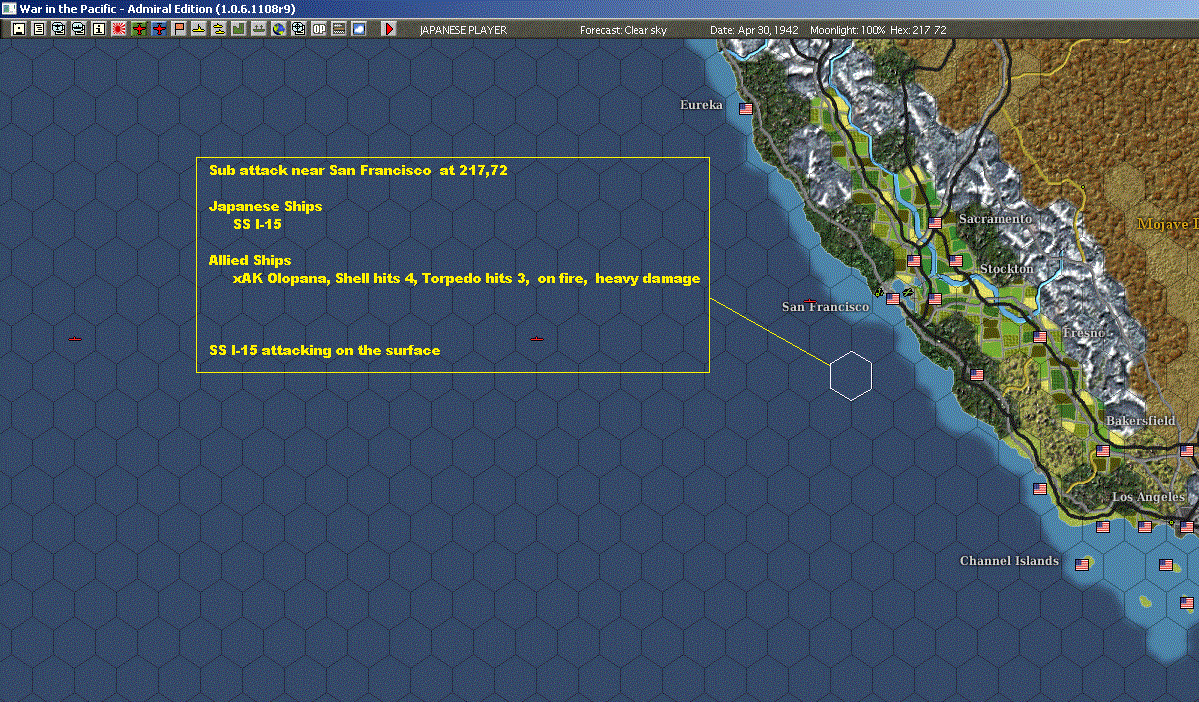Screen dimensions: 1199x702
Task: Open the single yellow ship icon
Action: tap(198, 29)
